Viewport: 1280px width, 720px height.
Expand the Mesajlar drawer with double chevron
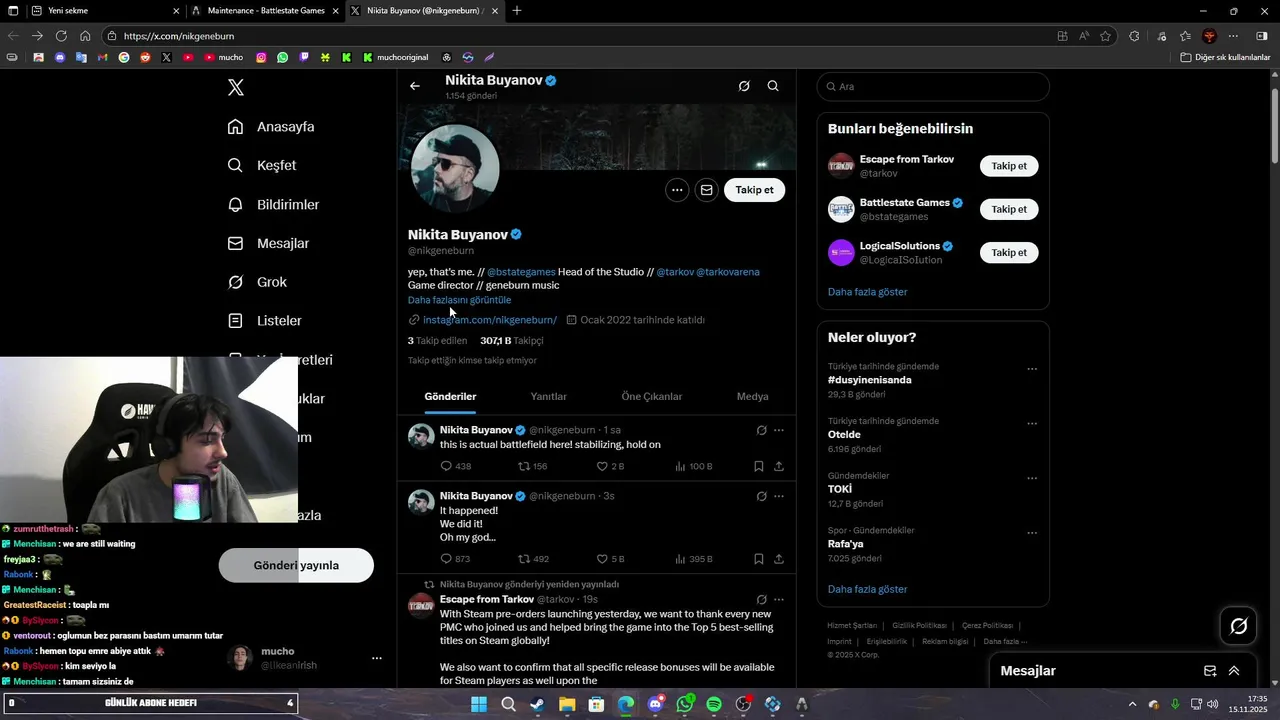click(x=1234, y=671)
